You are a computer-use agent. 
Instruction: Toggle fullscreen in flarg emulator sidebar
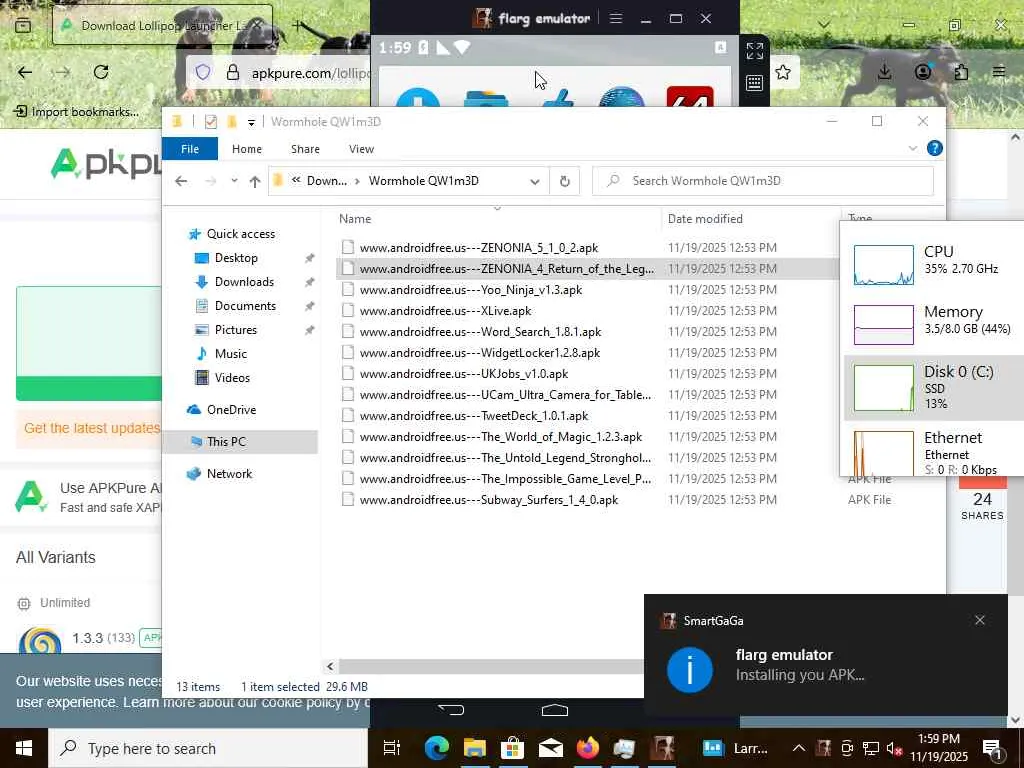point(754,51)
